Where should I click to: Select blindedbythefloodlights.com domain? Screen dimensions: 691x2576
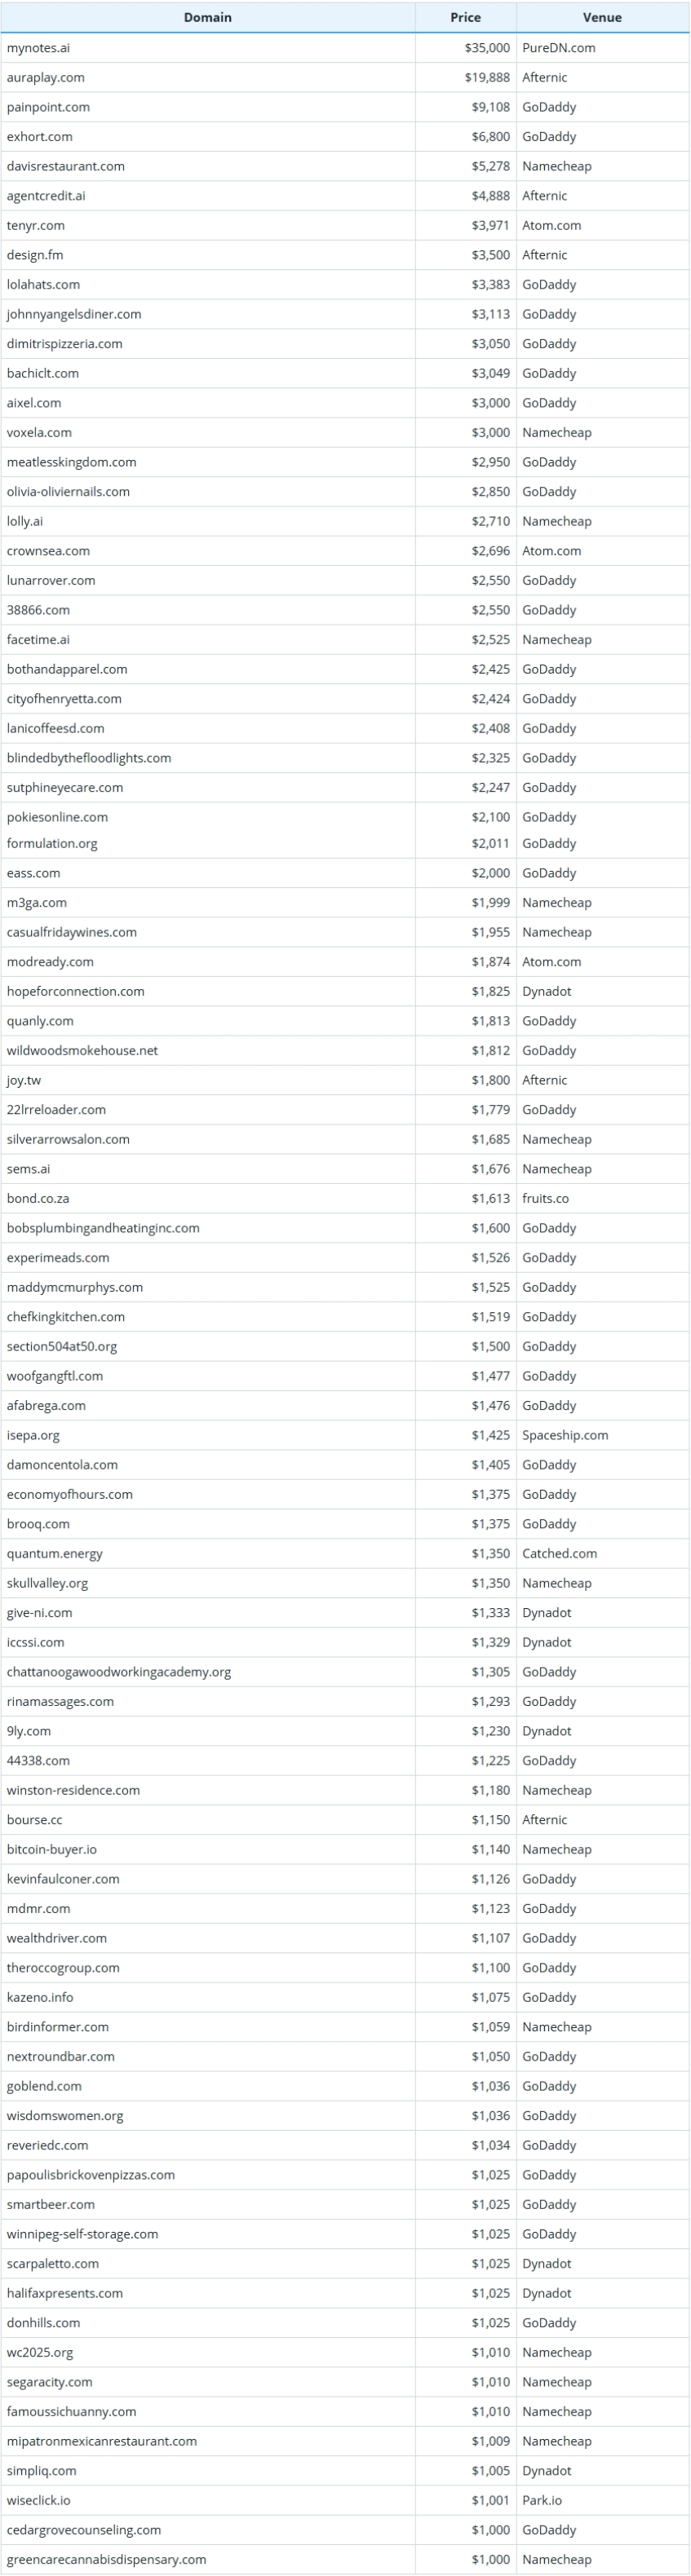coord(89,758)
